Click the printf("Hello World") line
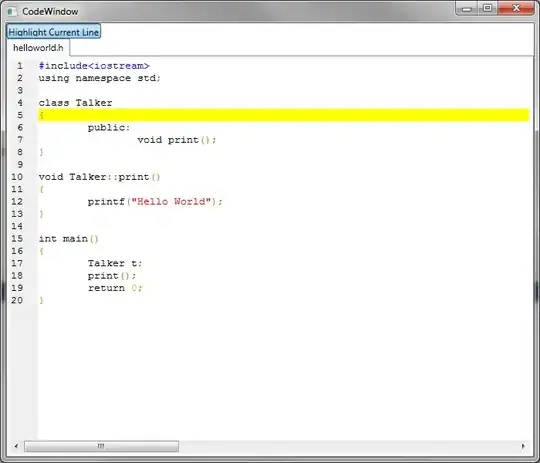The height and width of the screenshot is (463, 540). 155,202
